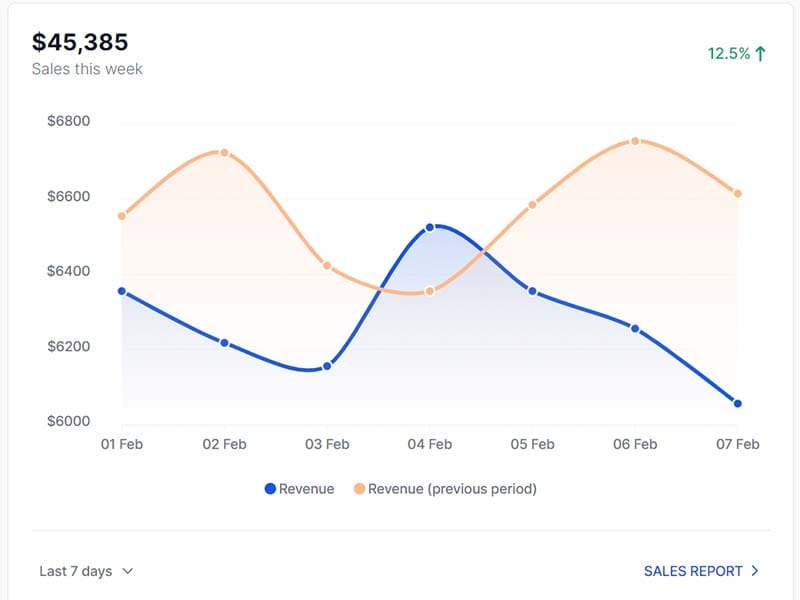Image resolution: width=800 pixels, height=600 pixels.
Task: Click the 04 Feb x-axis label
Action: (429, 444)
